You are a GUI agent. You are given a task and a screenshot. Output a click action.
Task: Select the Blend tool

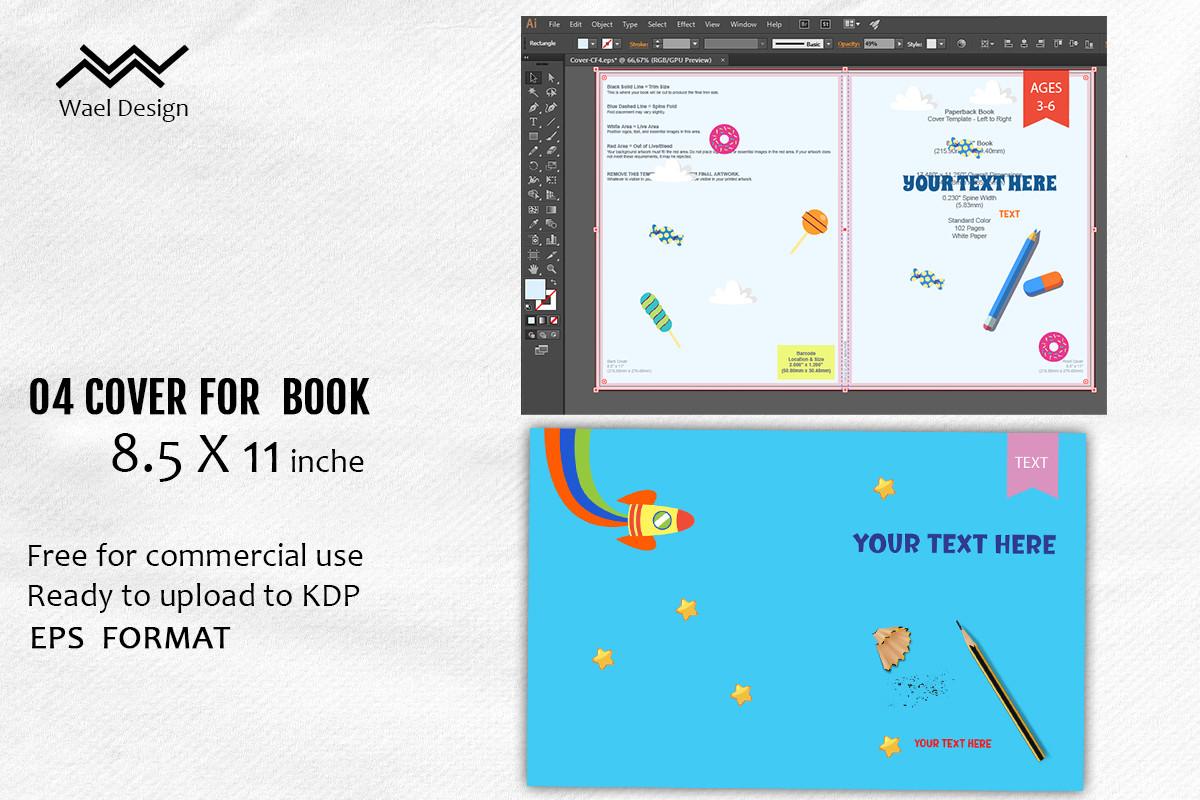tap(551, 224)
